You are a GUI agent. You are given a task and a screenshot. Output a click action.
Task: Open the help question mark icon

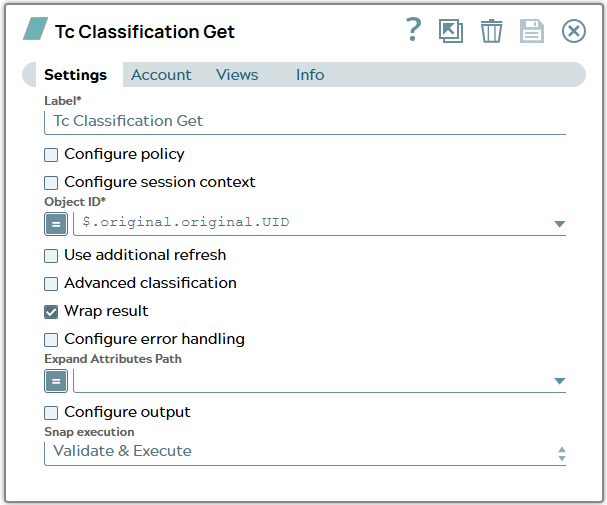[413, 30]
